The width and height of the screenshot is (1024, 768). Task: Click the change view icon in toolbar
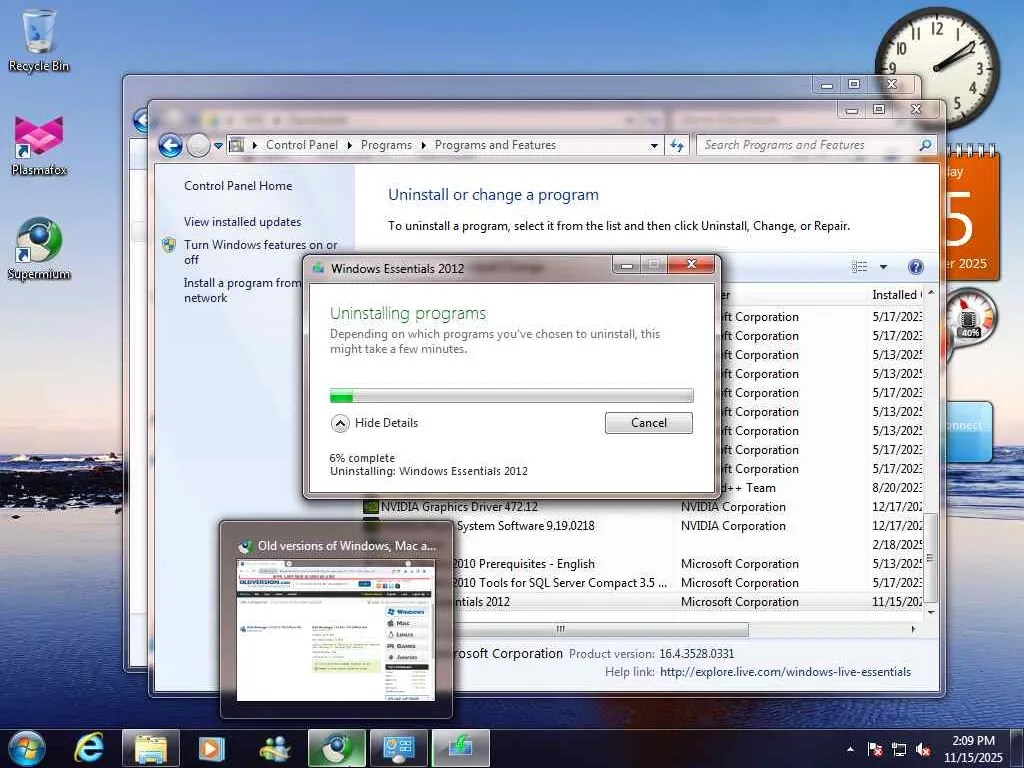[859, 266]
